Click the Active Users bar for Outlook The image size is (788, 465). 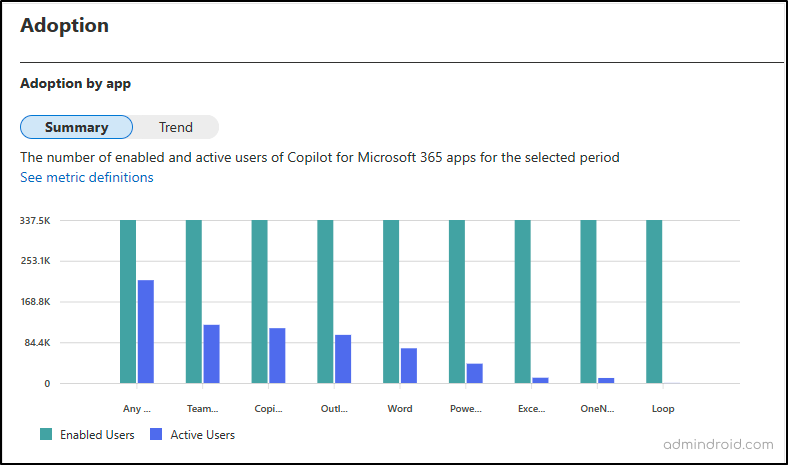tap(343, 359)
